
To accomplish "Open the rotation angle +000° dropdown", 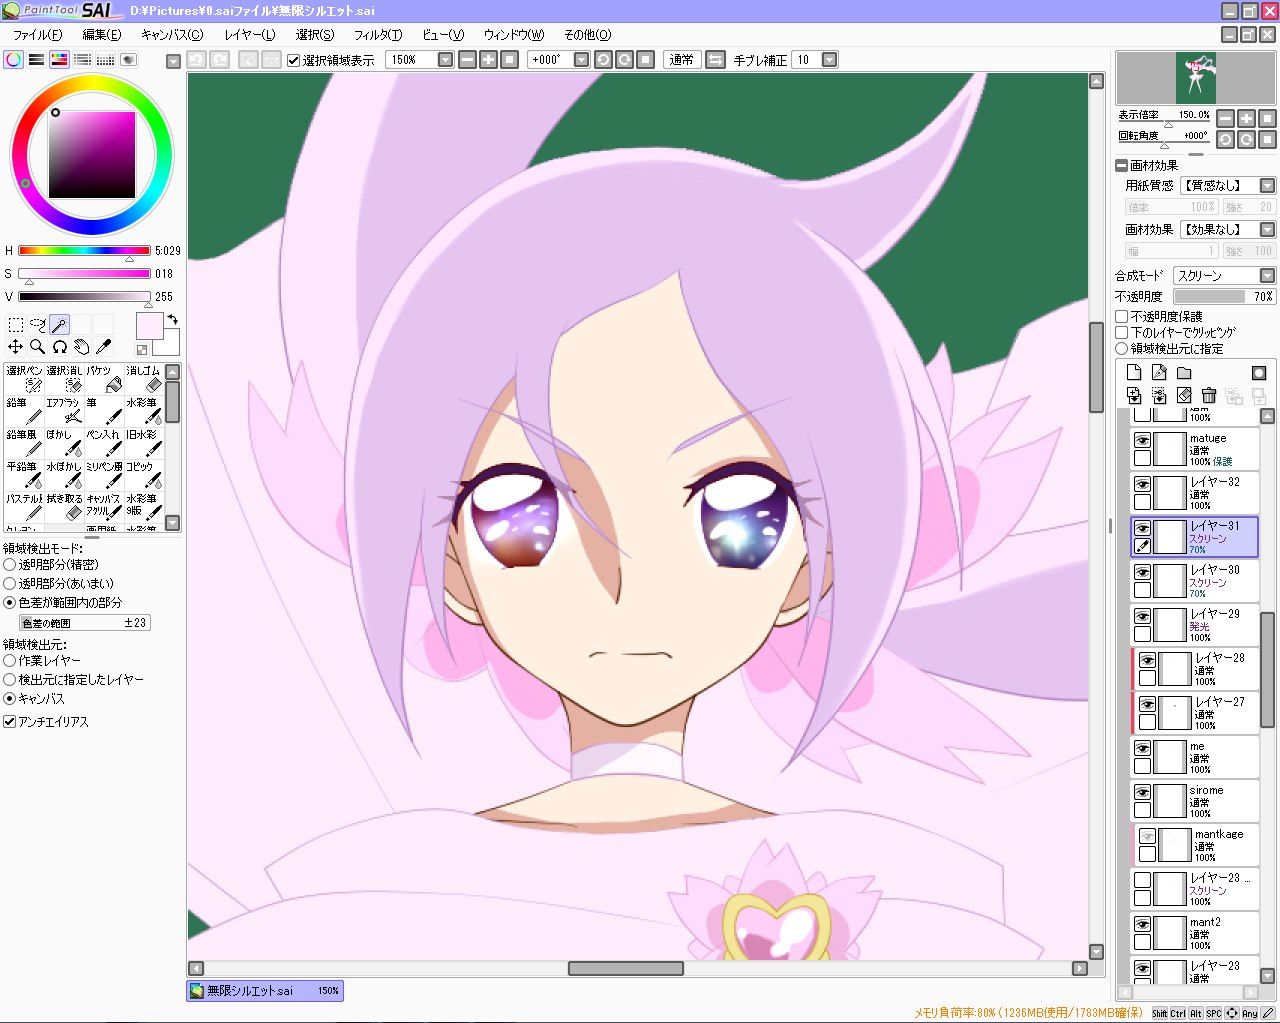I will click(x=581, y=60).
